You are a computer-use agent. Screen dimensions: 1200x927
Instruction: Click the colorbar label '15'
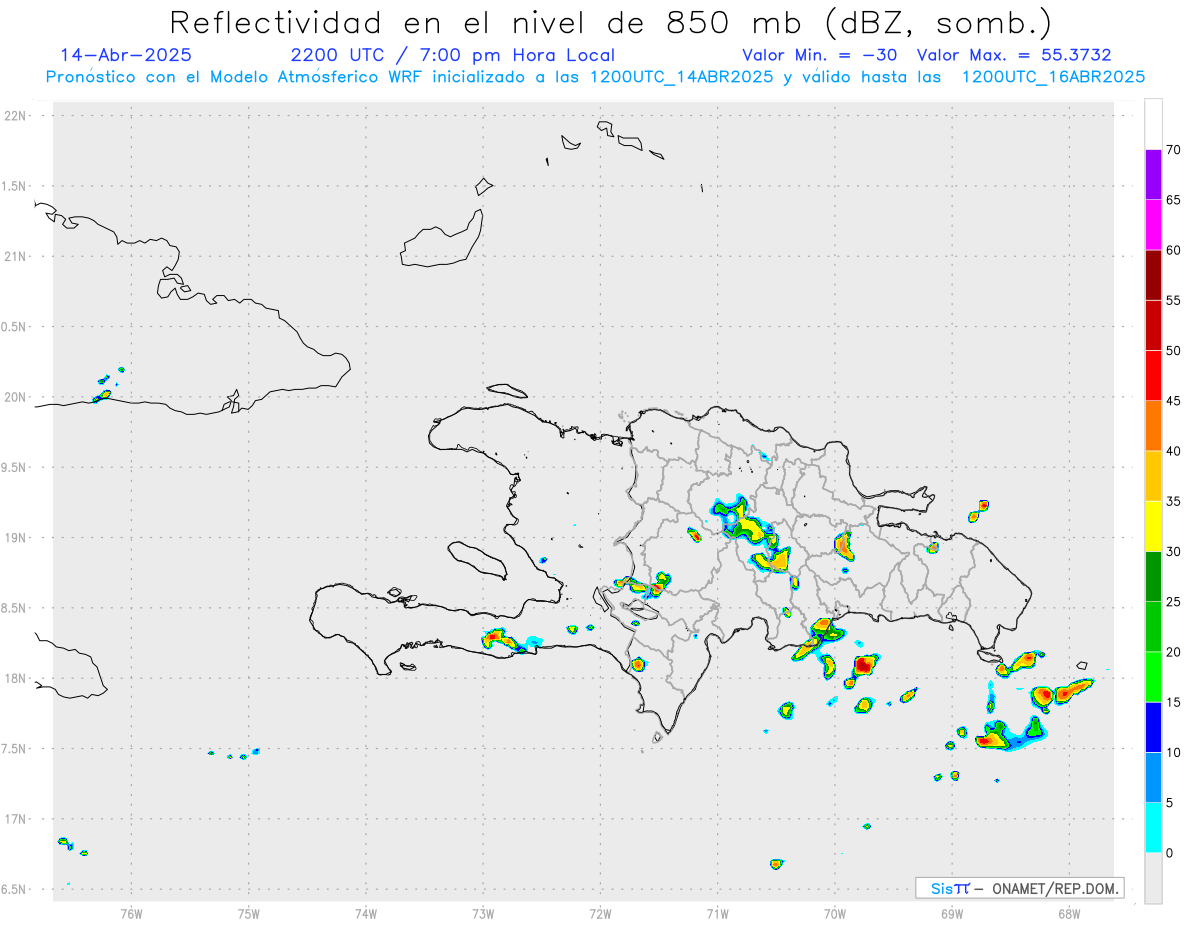1173,702
